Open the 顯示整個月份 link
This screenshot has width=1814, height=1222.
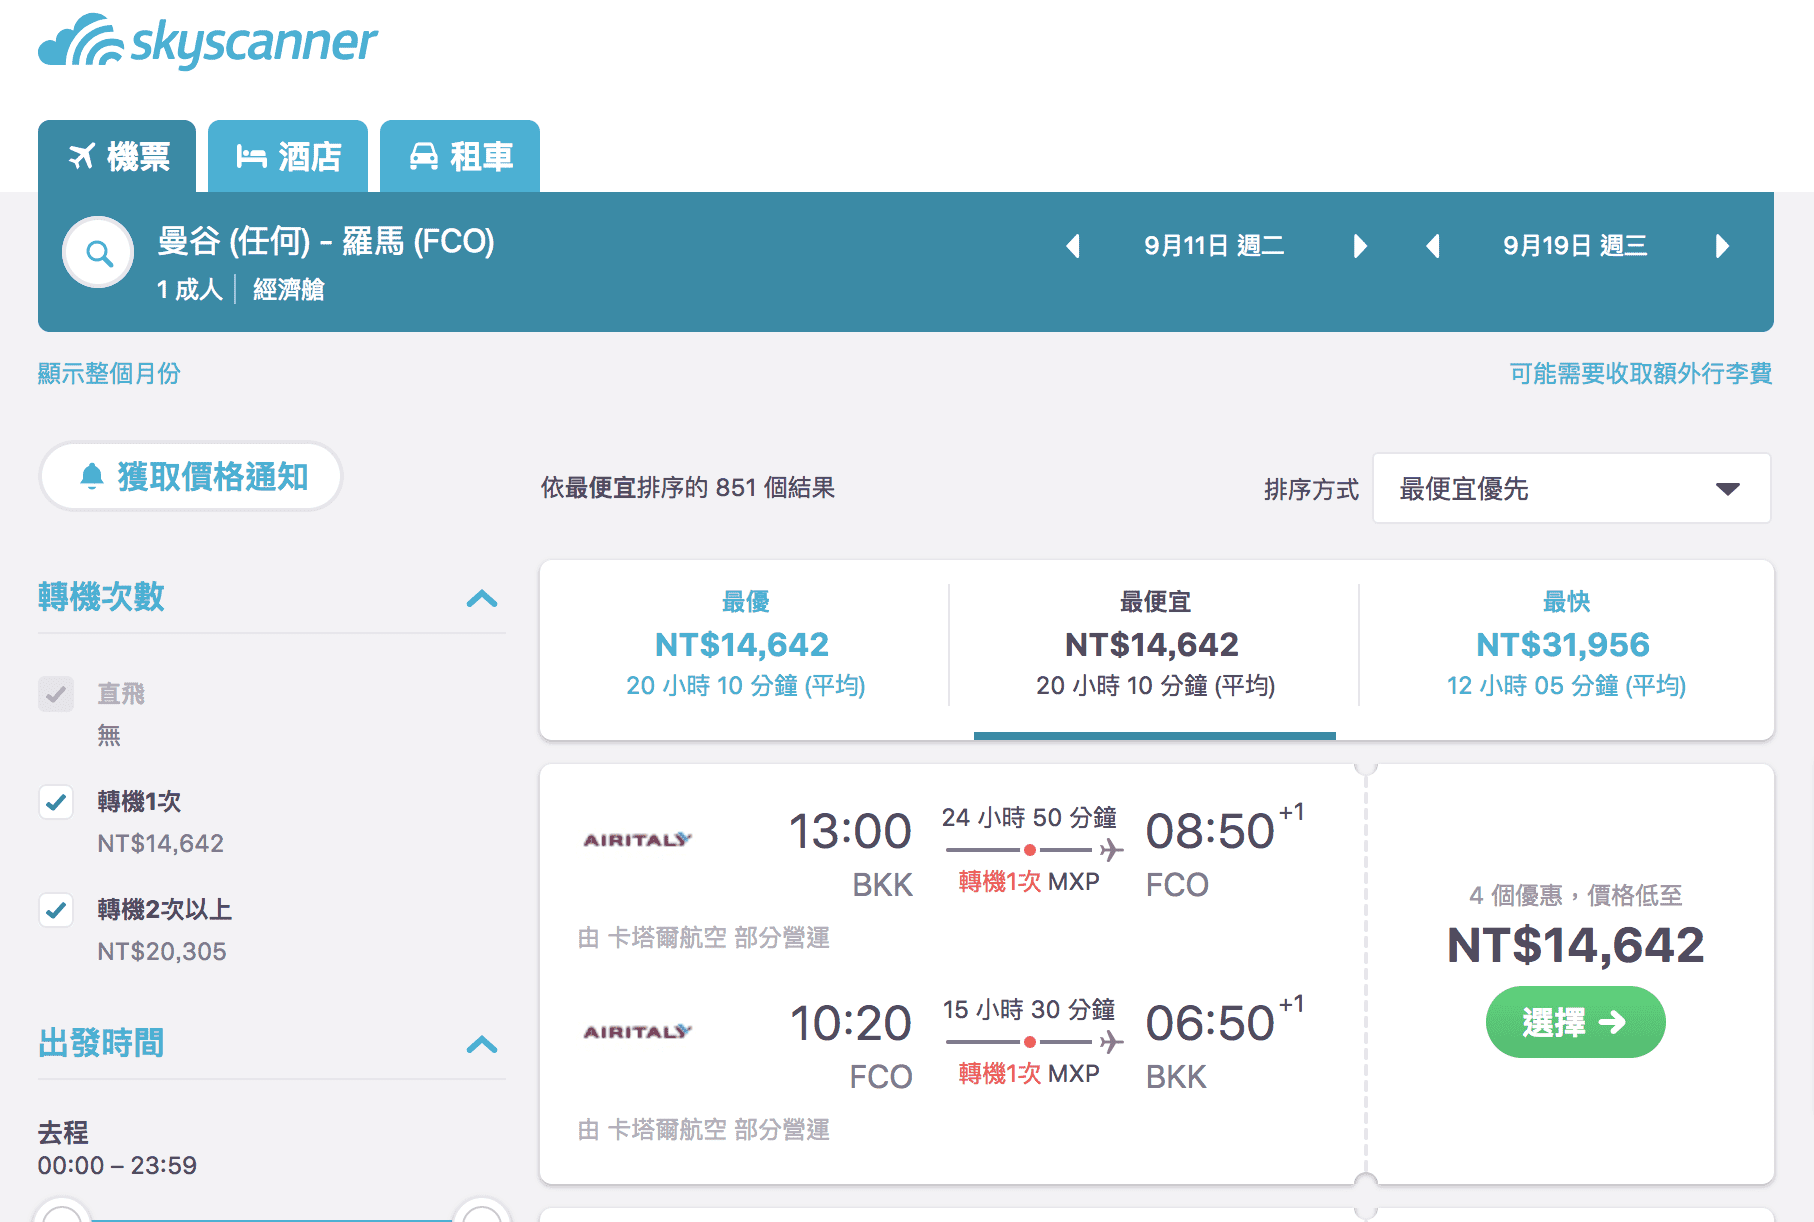point(108,373)
